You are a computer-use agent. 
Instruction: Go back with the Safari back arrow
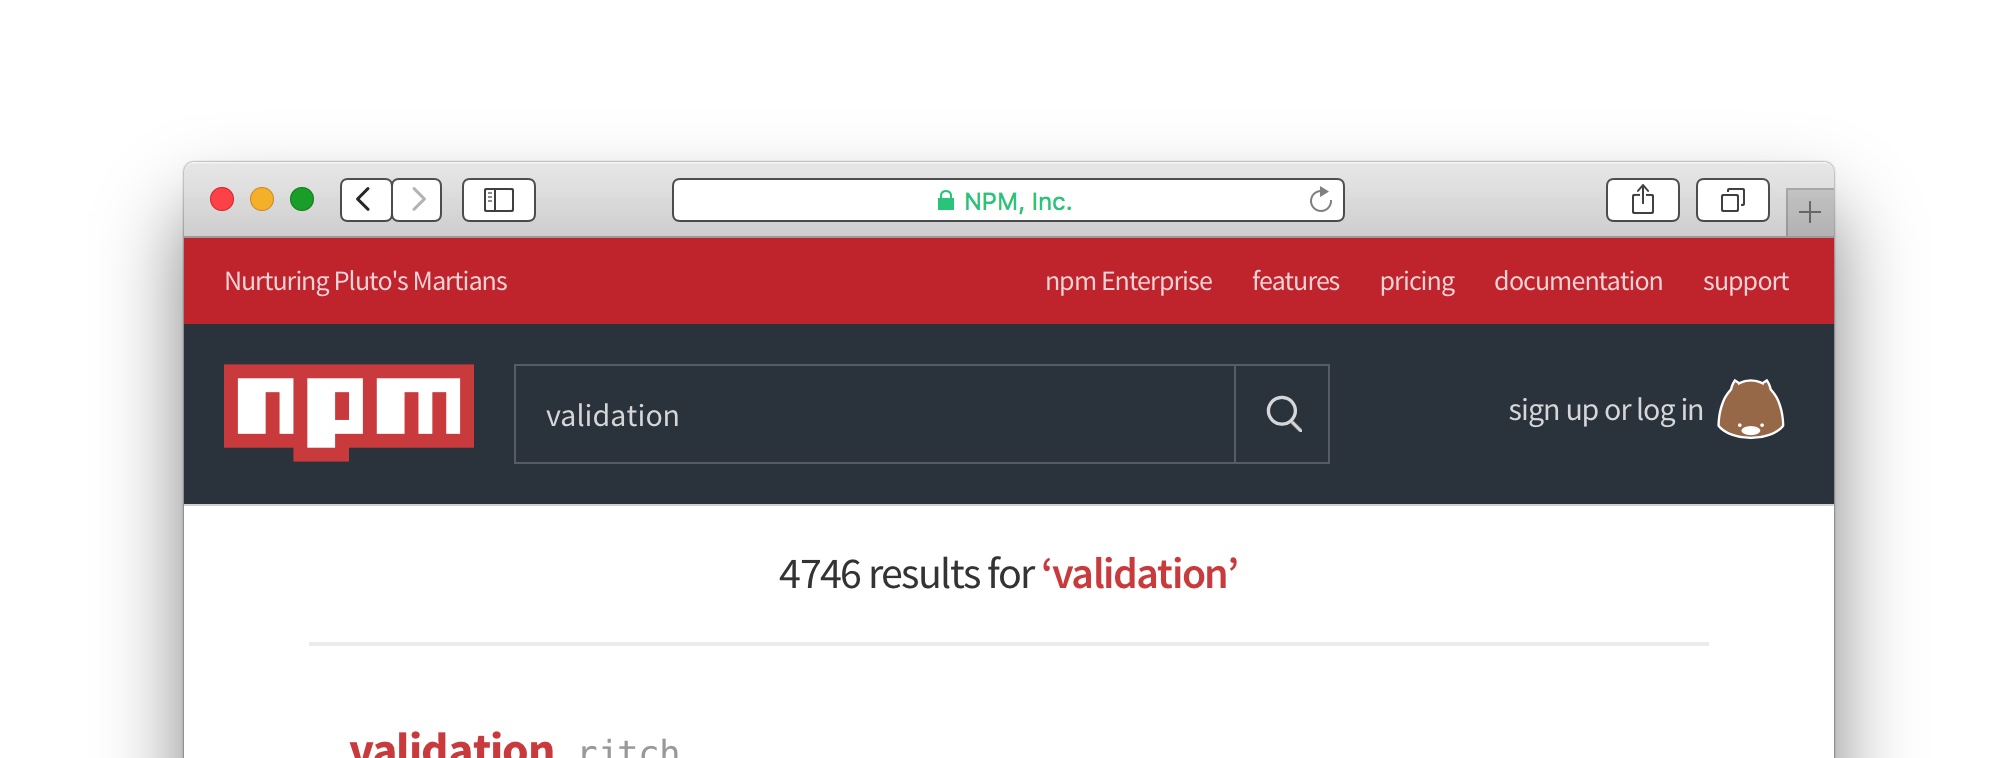[x=366, y=200]
